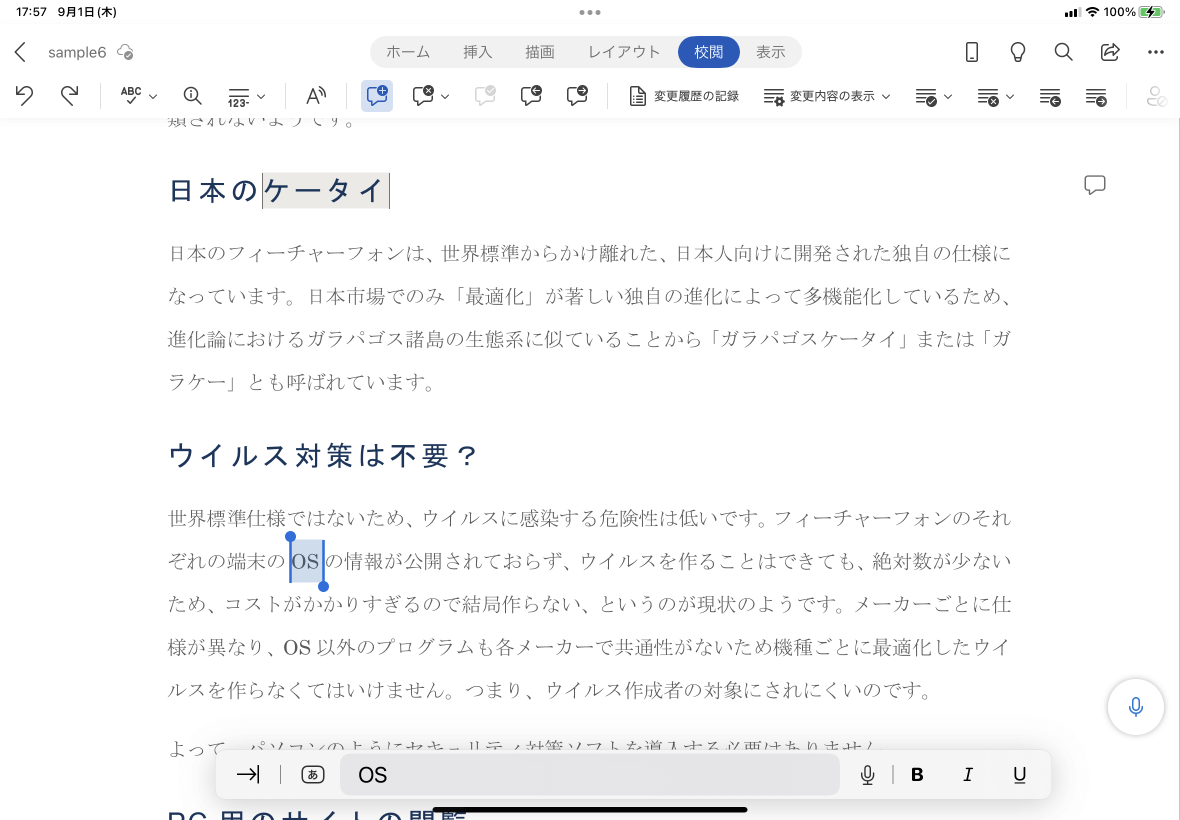The image size is (1180, 820).
Task: Toggle 変更履歴の記録 track changes
Action: (684, 96)
